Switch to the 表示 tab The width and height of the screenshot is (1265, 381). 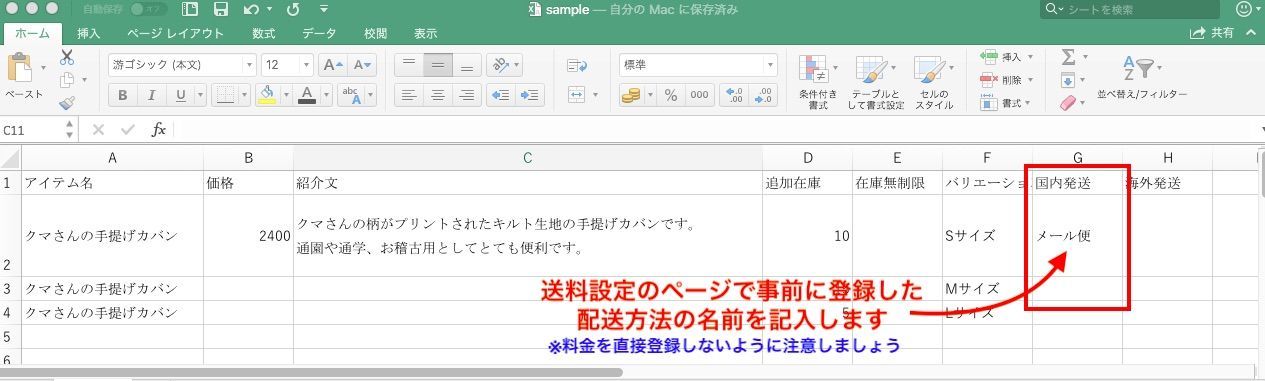tap(426, 33)
